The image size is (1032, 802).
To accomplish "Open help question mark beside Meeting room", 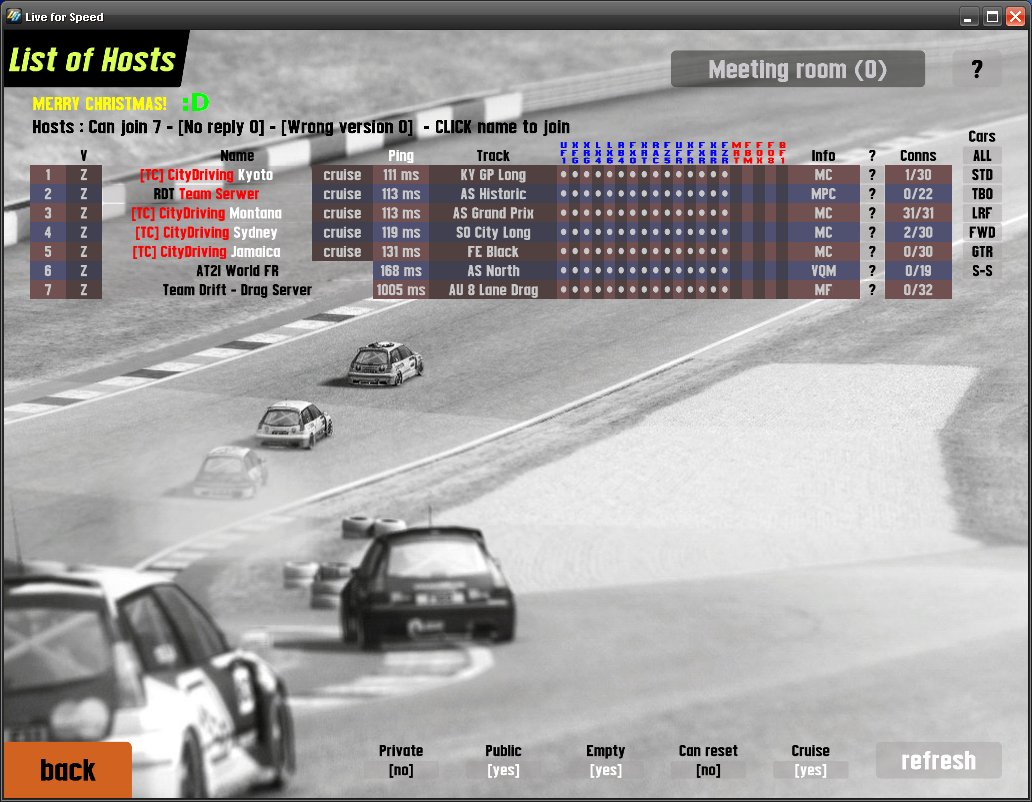I will 977,69.
